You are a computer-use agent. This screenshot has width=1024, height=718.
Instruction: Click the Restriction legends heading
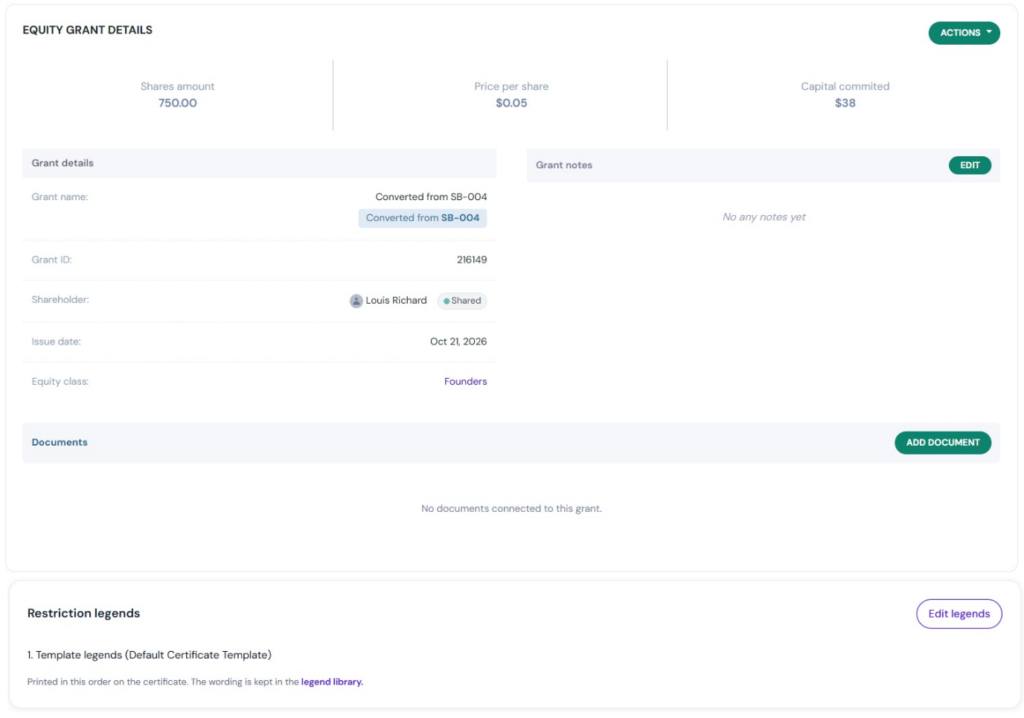(84, 613)
